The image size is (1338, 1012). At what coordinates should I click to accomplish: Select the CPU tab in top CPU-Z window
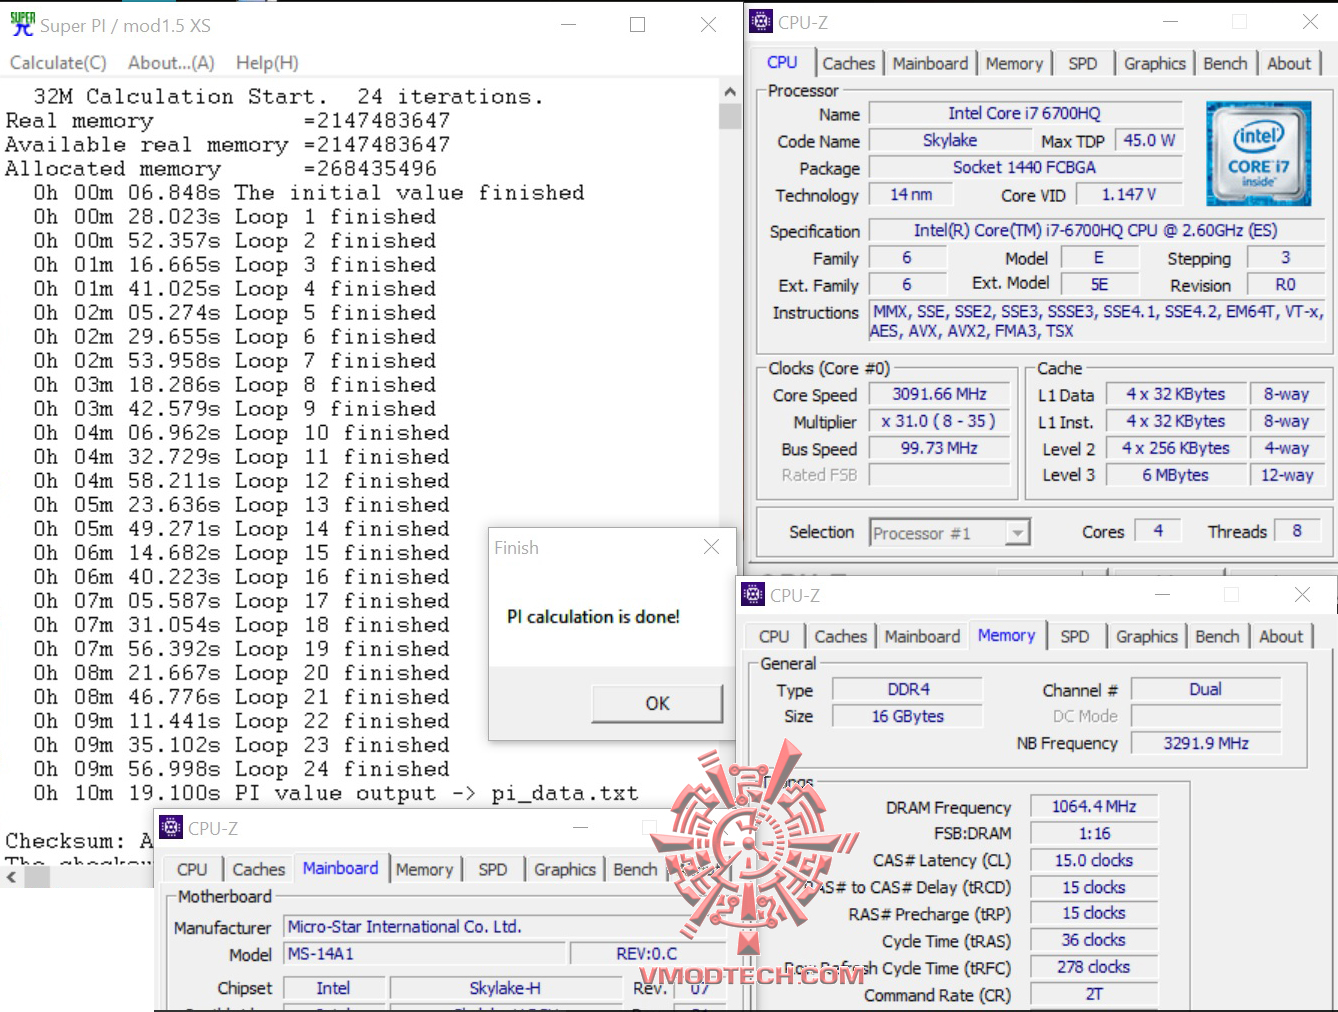782,62
